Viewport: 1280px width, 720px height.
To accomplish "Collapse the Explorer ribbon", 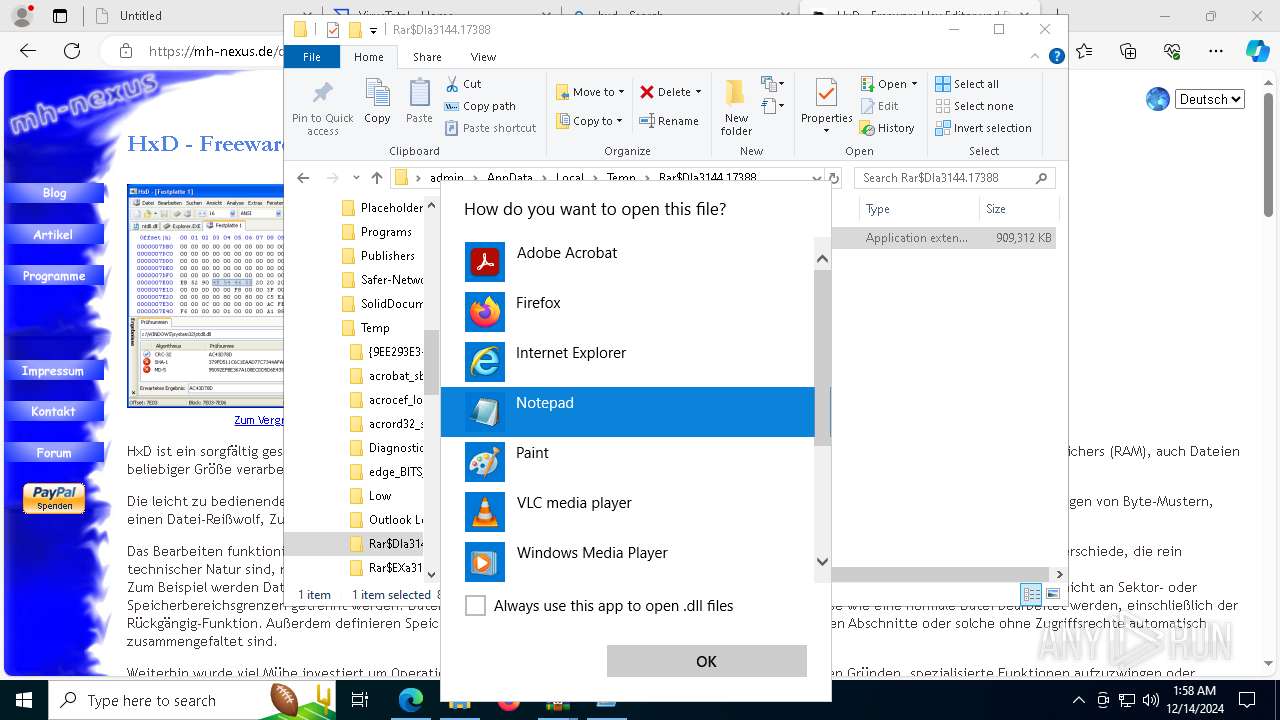I will (1035, 57).
